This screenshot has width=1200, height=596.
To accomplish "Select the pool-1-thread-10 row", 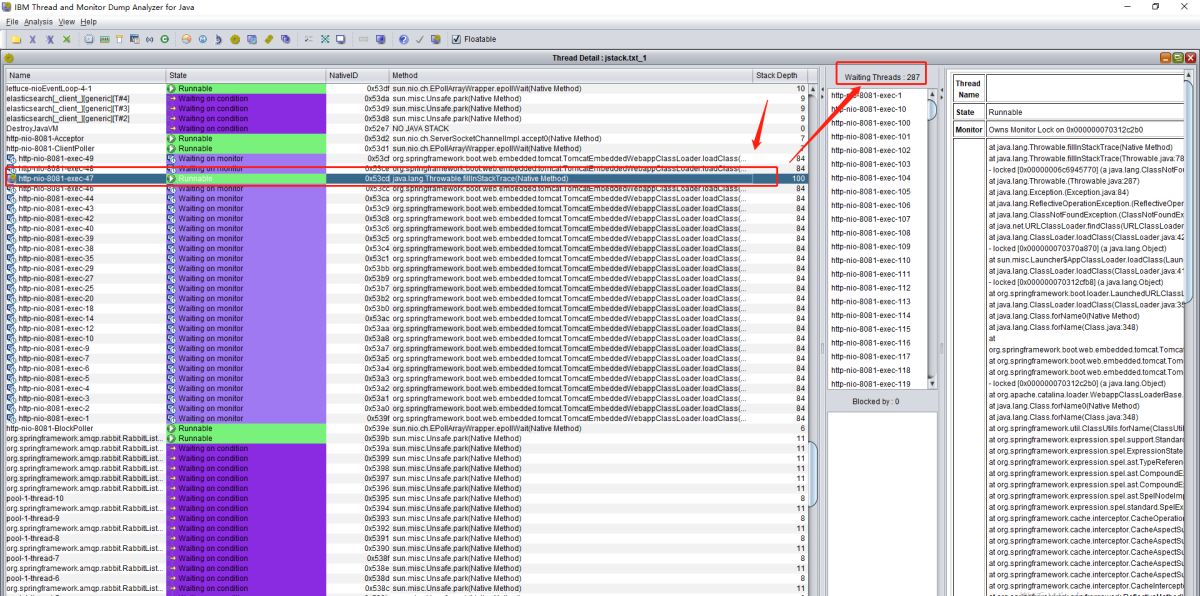I will point(406,499).
